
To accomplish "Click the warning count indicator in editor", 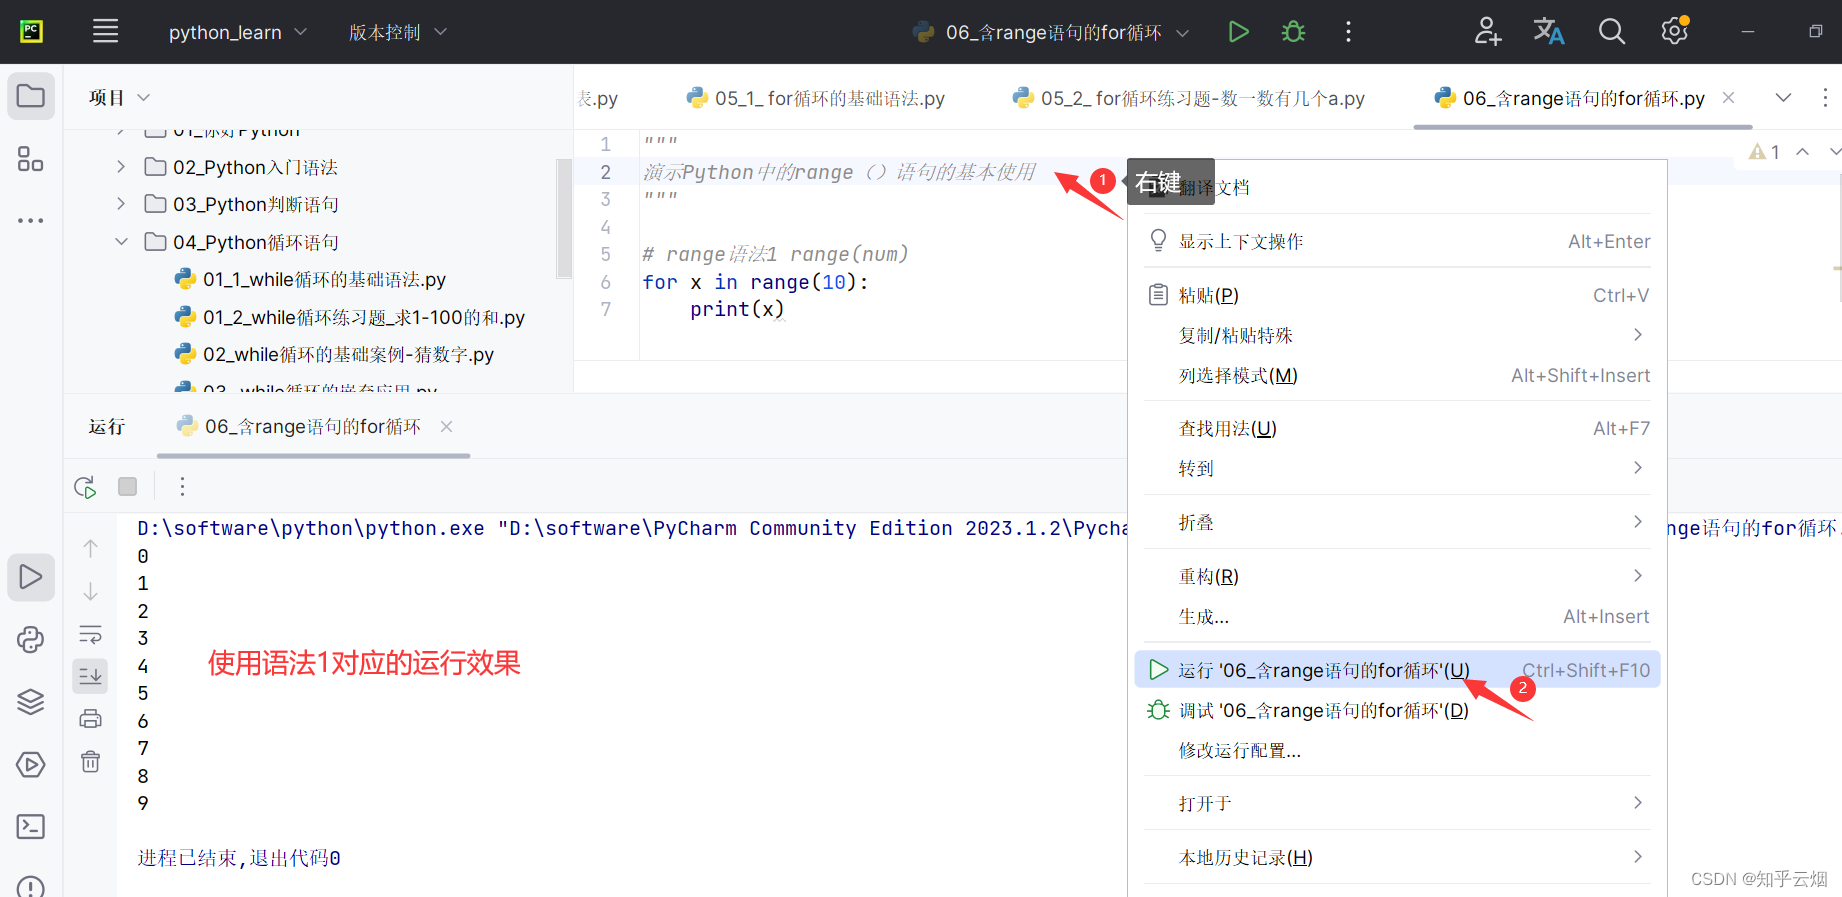I will click(1764, 152).
